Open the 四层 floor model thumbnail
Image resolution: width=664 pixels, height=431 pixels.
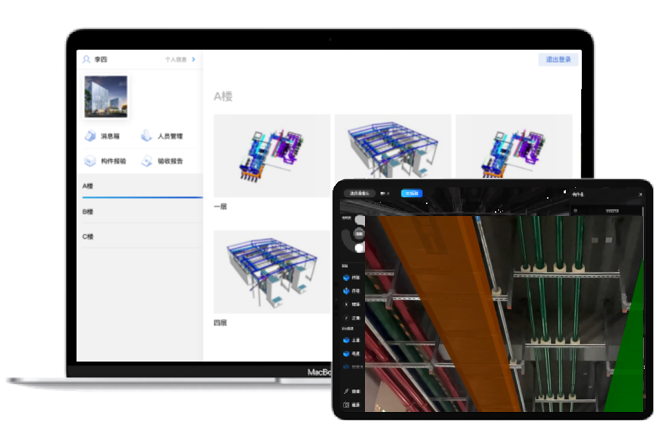click(271, 271)
